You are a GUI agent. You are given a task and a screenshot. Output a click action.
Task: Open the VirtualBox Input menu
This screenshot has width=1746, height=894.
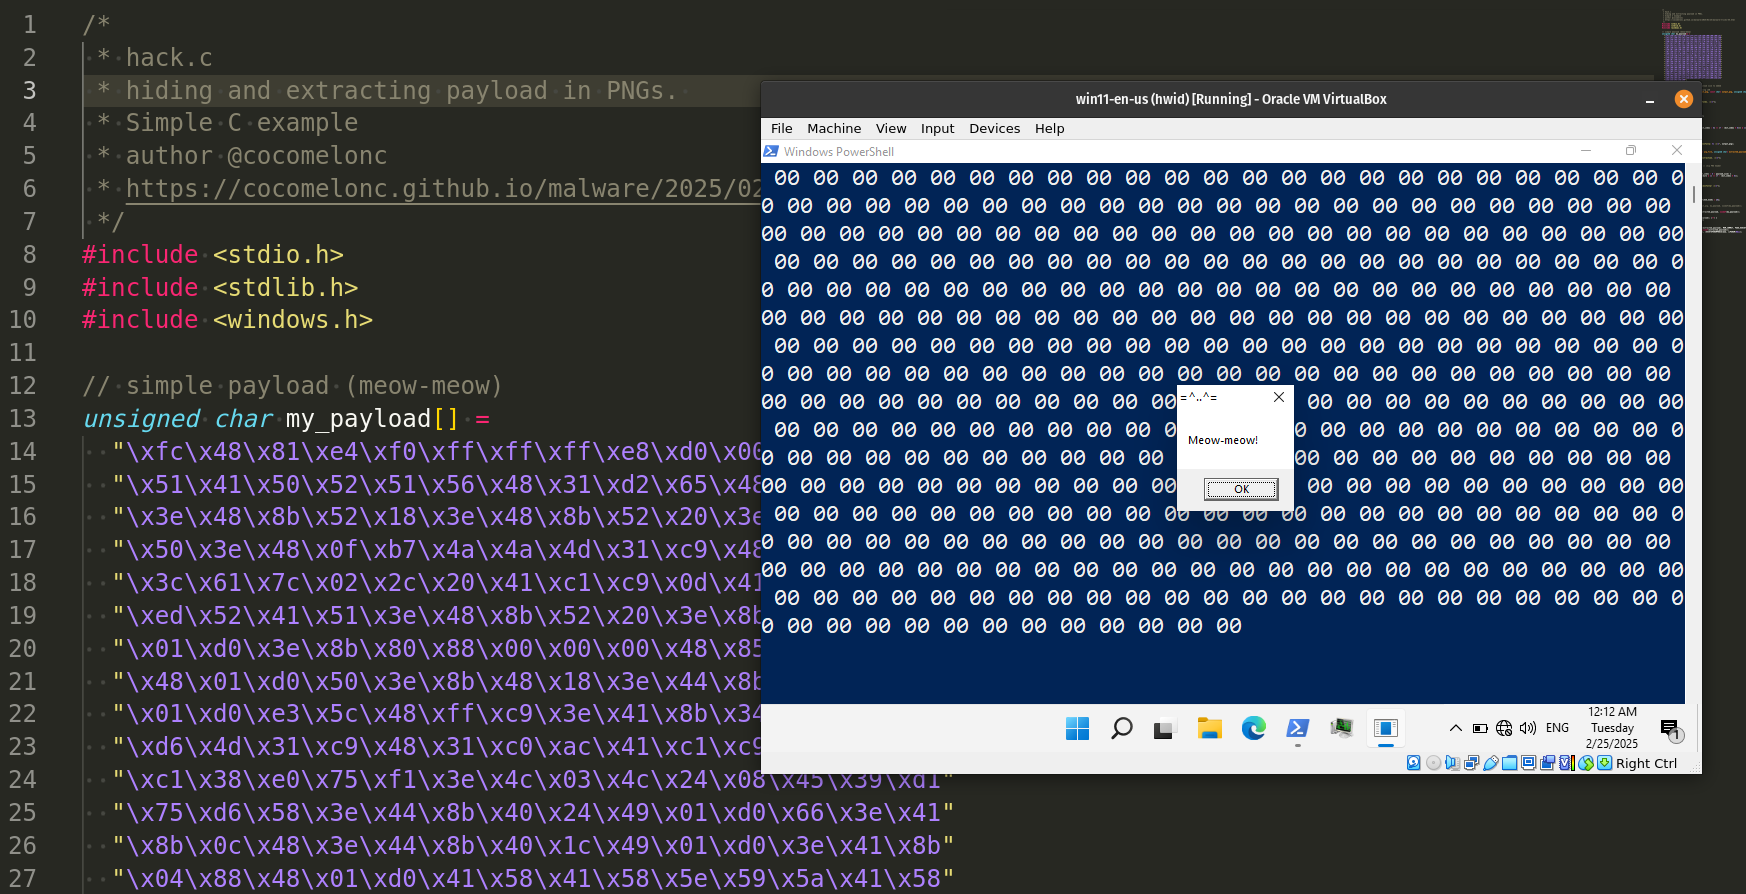[938, 128]
